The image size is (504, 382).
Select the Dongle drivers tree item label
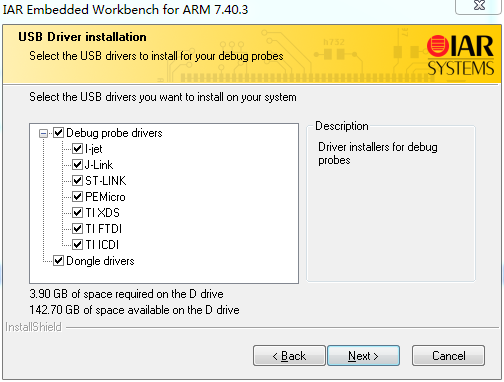pyautogui.click(x=100, y=261)
